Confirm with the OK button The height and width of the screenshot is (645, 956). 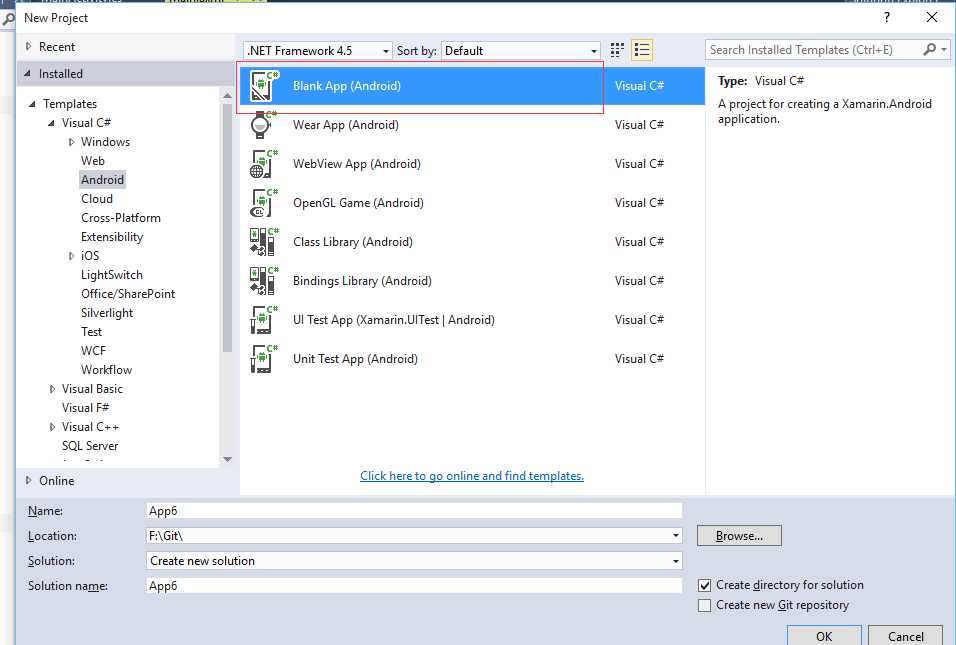824,635
